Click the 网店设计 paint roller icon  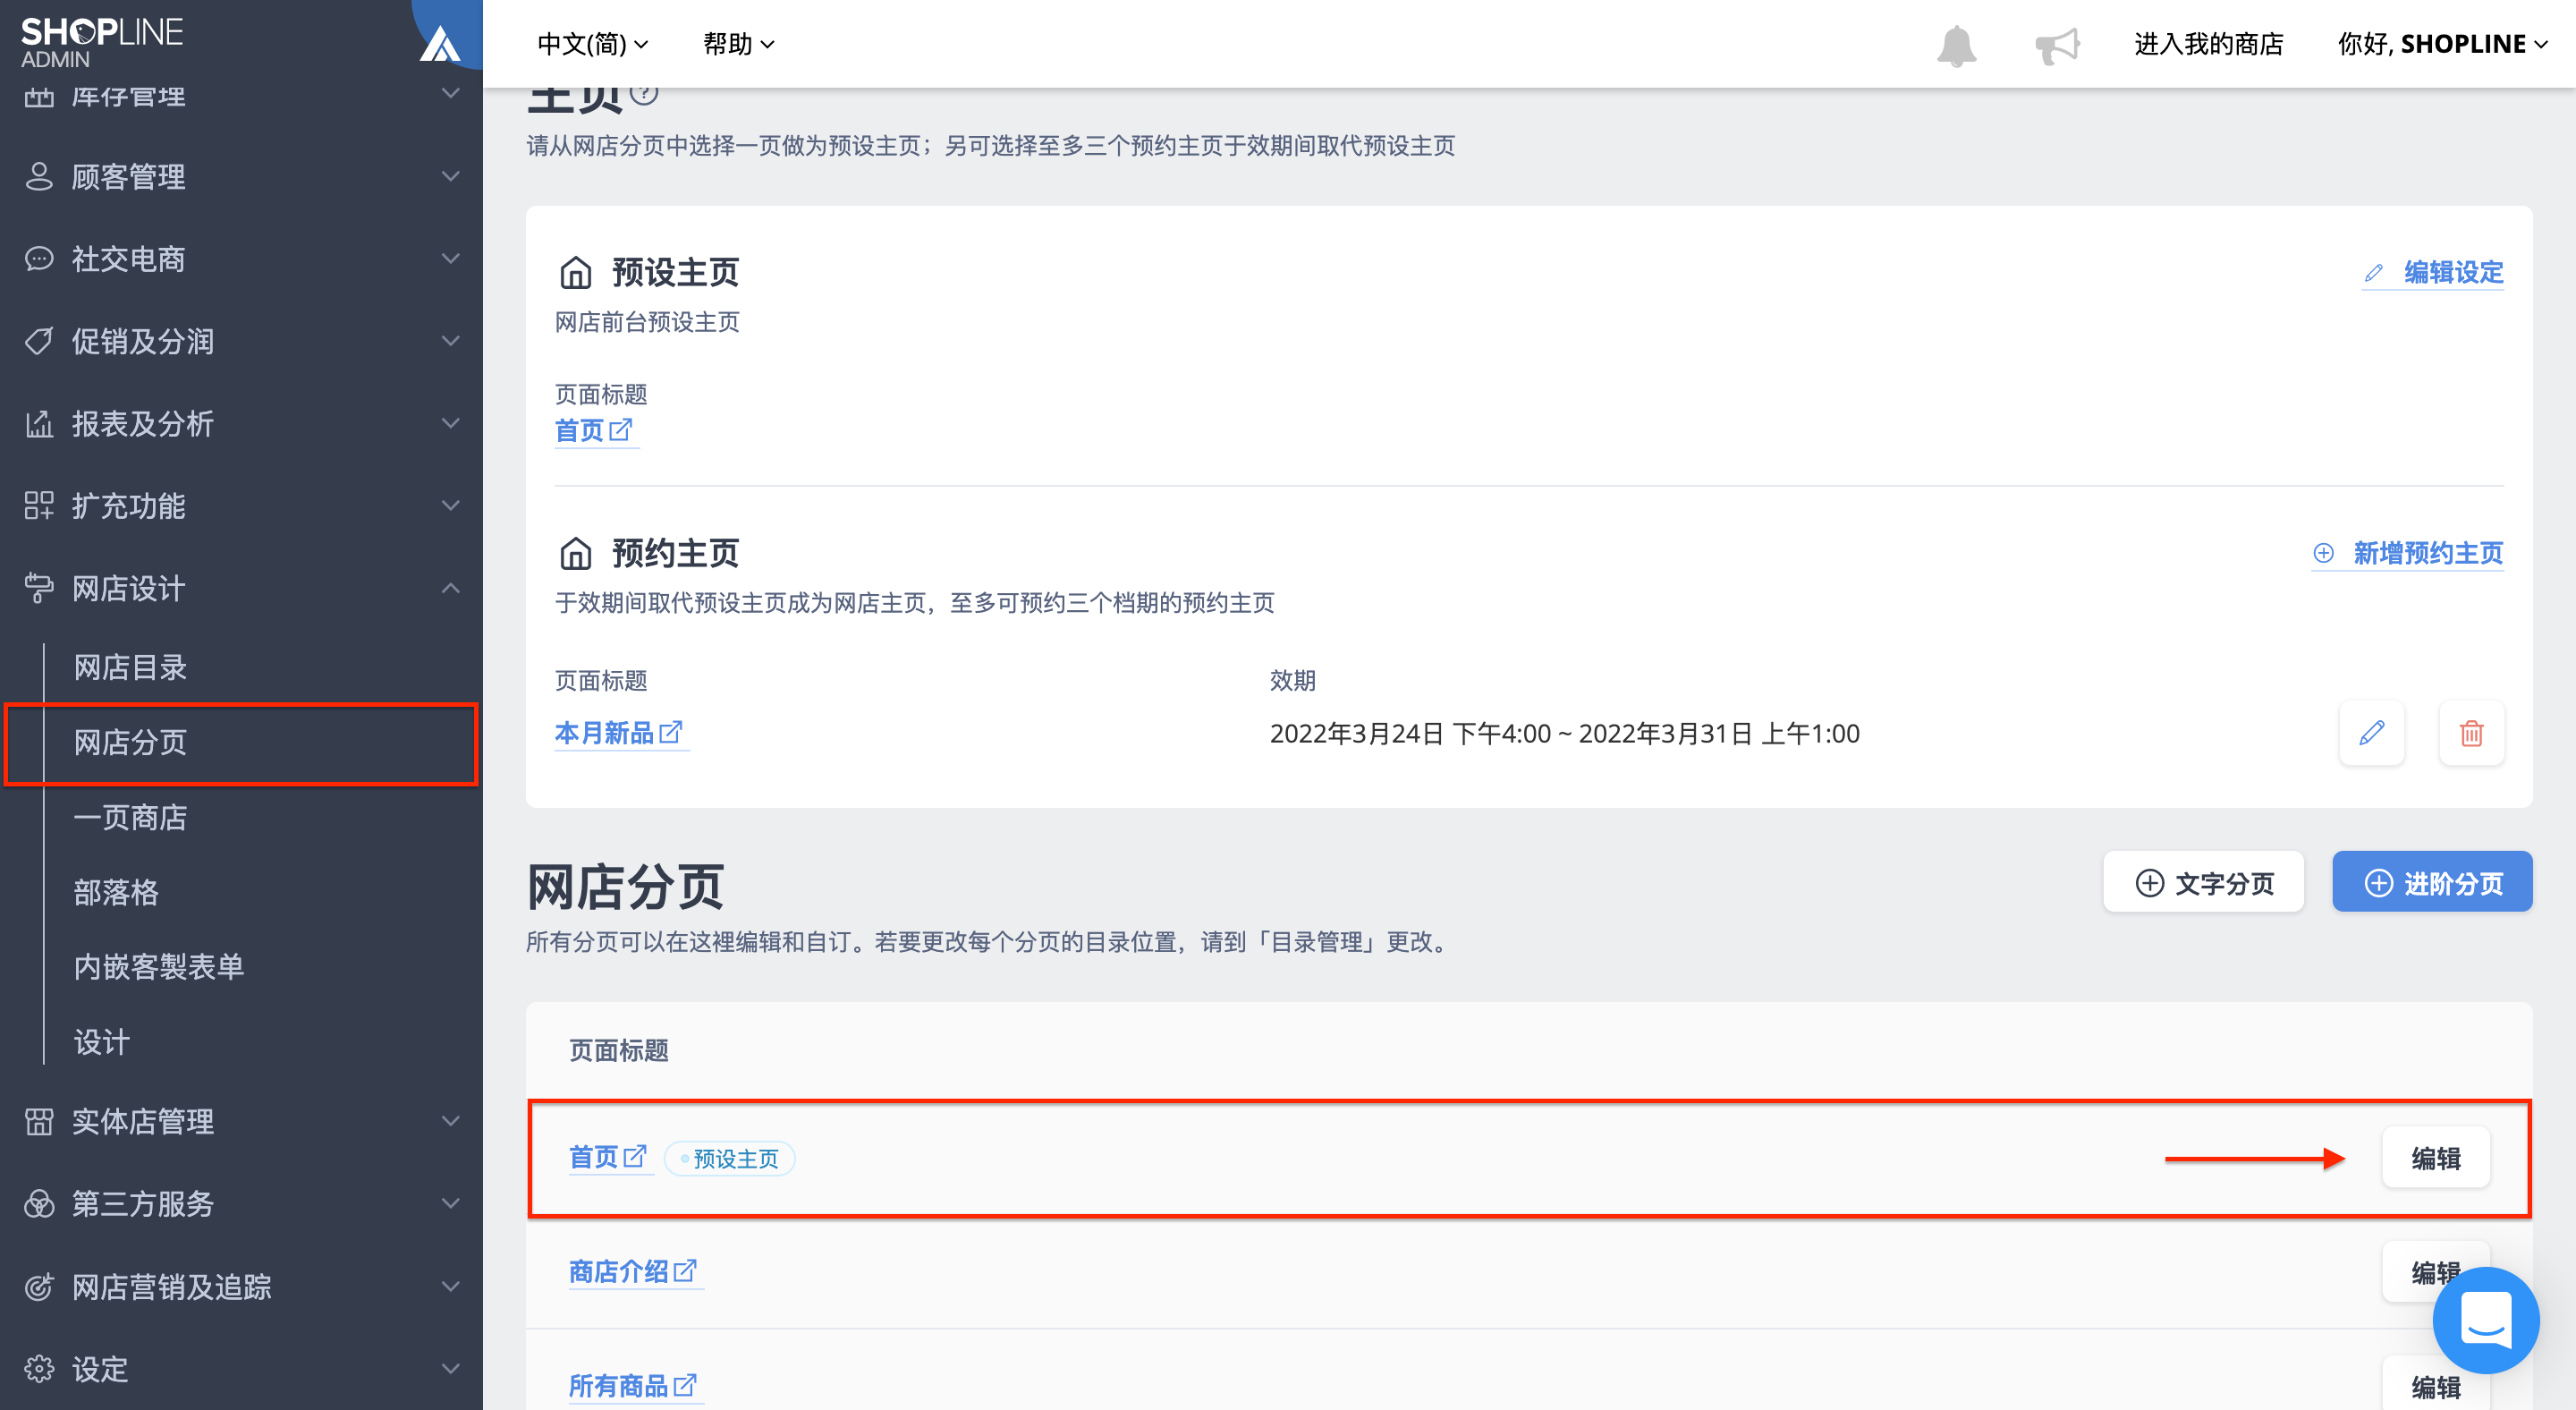pyautogui.click(x=39, y=588)
